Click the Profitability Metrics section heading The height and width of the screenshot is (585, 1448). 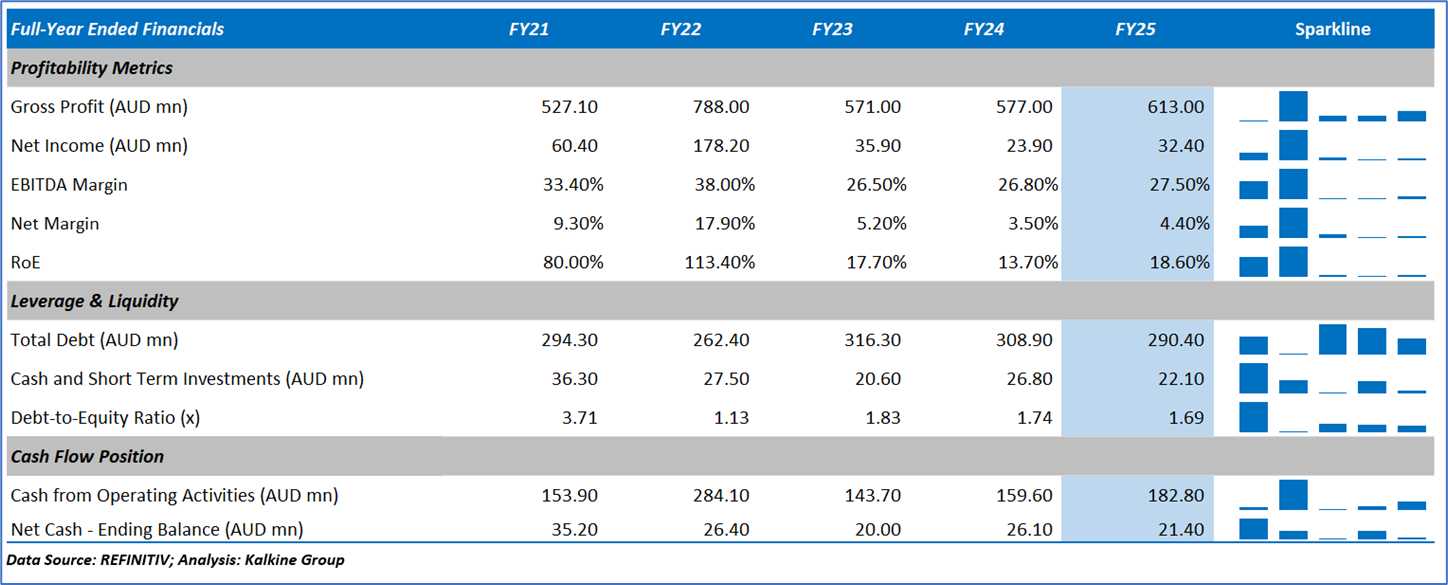point(91,68)
